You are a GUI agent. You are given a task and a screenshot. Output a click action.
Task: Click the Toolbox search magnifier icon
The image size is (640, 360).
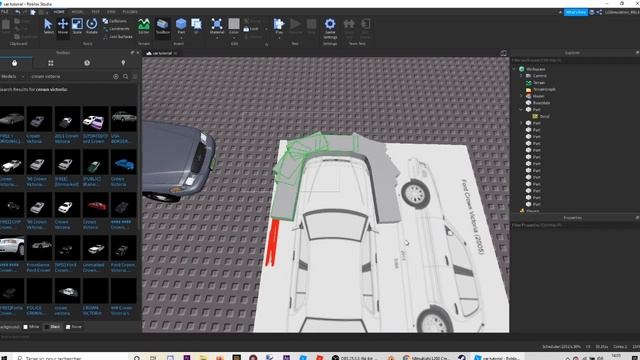pyautogui.click(x=126, y=76)
